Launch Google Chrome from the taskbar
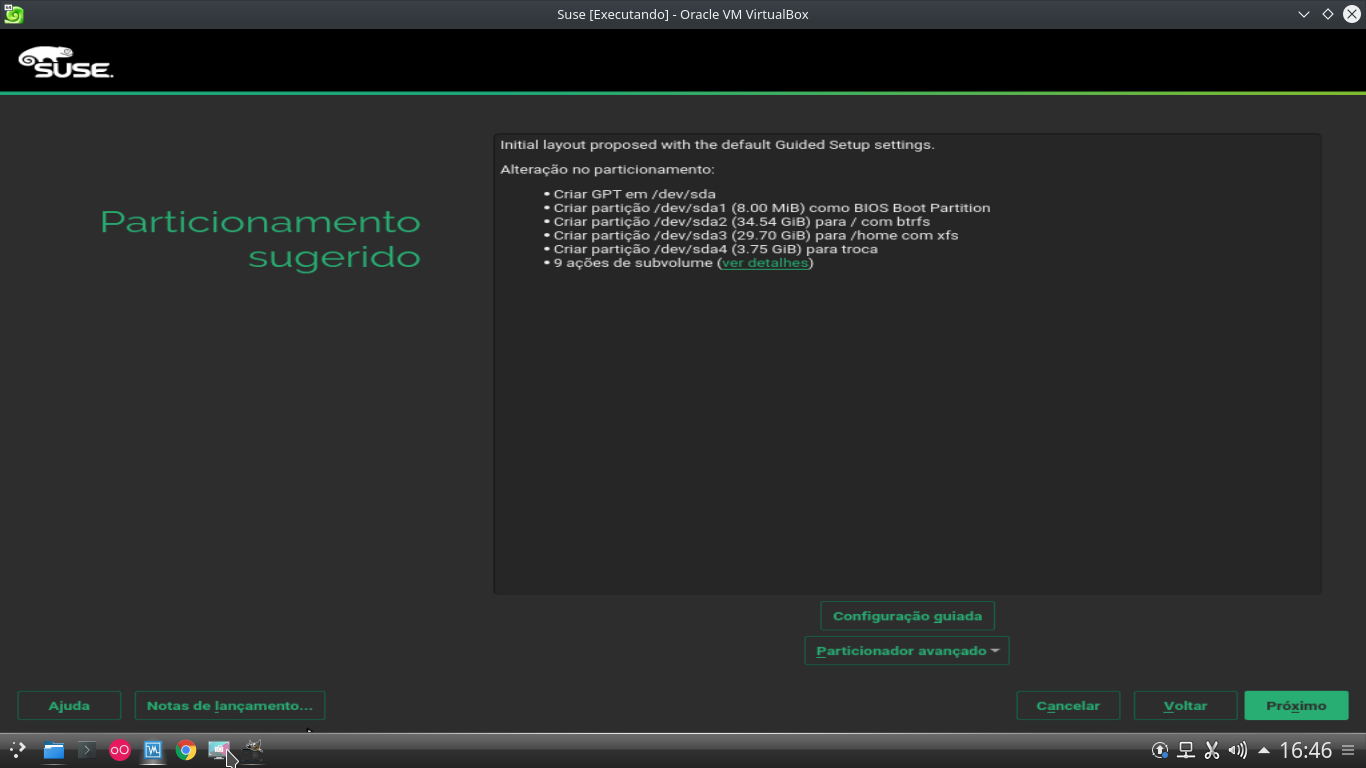Screen dimensions: 1366x768 (185, 750)
